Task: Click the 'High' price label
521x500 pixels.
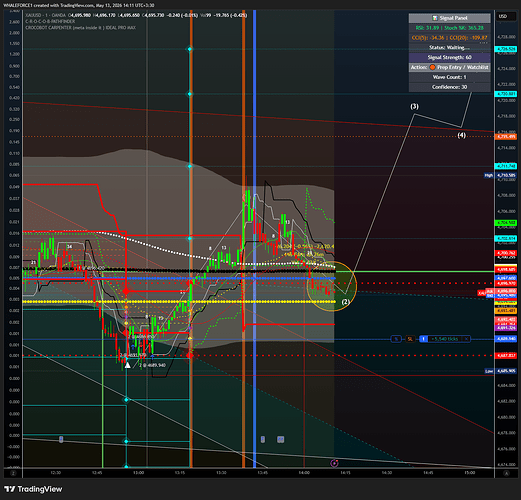Action: (x=489, y=175)
